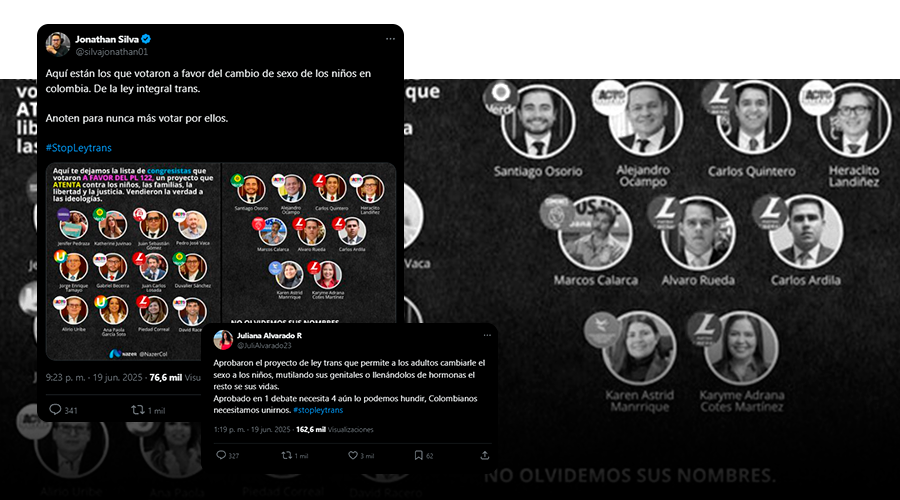Open @JuliAlvarado23 profile handle
This screenshot has width=900, height=500.
(264, 346)
